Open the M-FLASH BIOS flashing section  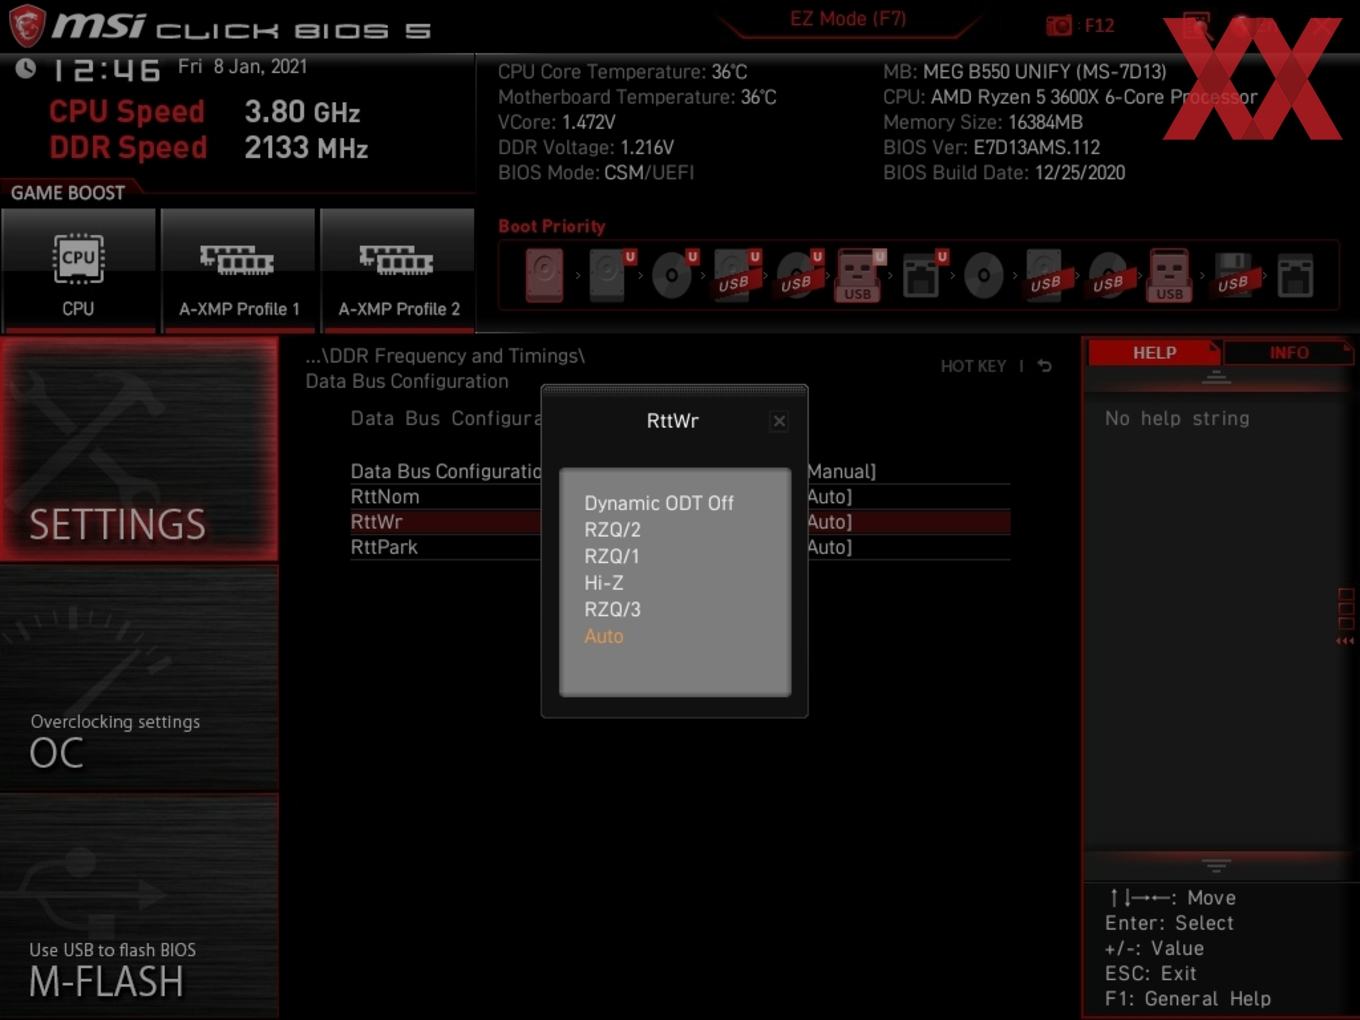point(139,908)
